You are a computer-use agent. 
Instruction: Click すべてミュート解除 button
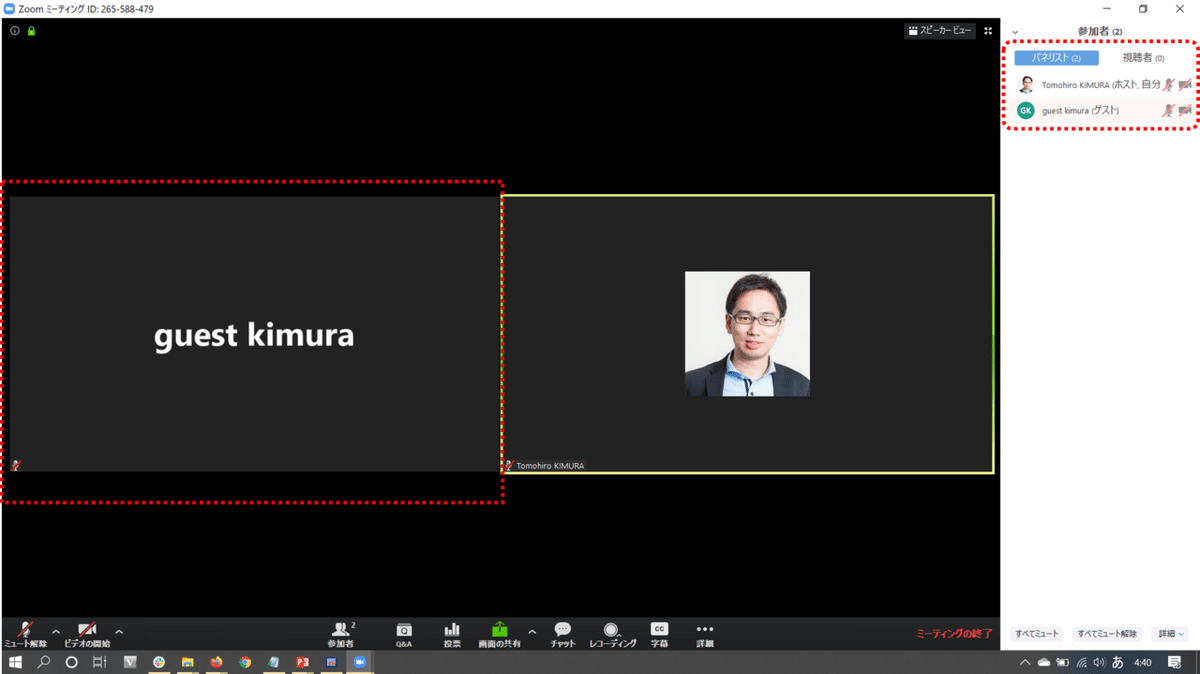point(1107,634)
